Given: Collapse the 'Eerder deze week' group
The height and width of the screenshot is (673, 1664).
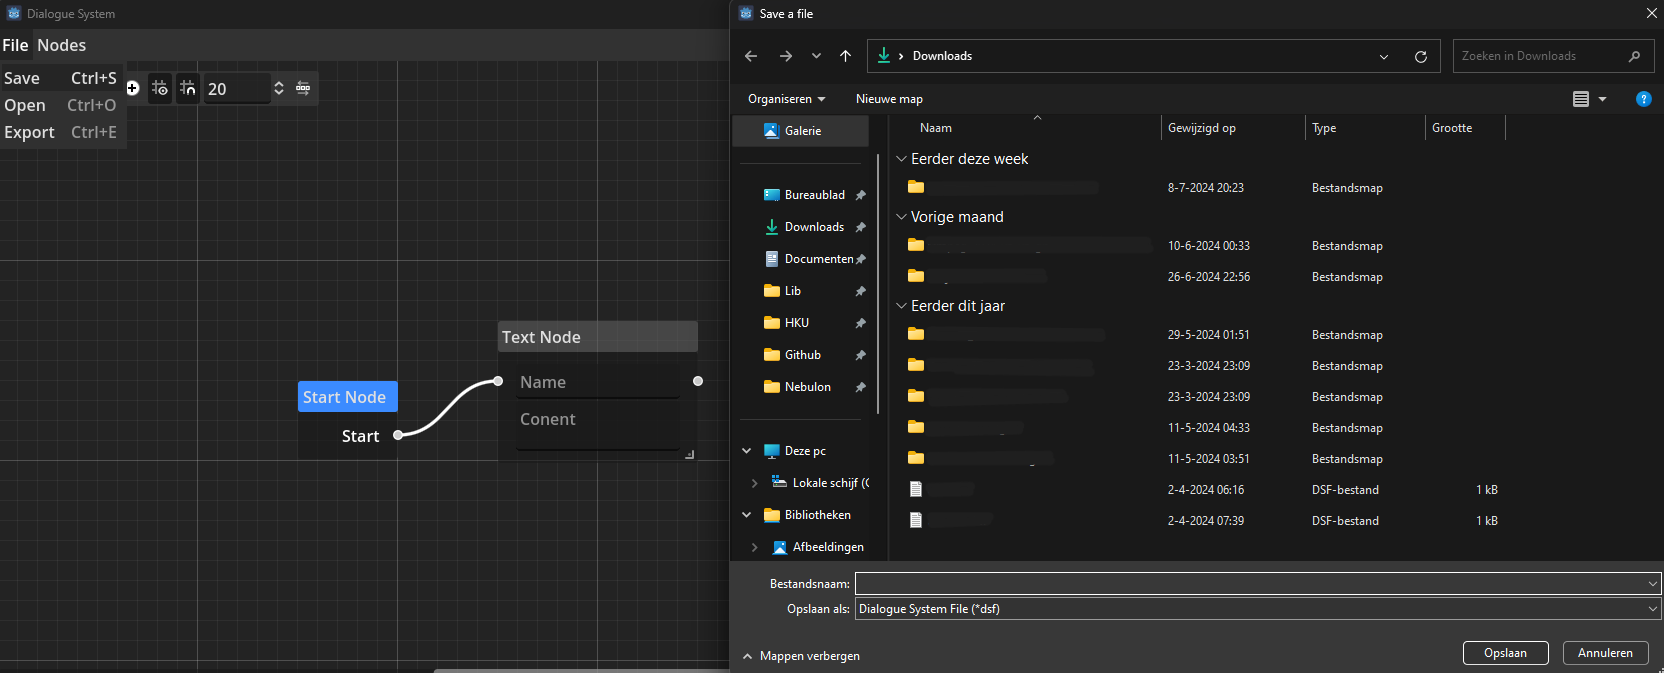Looking at the screenshot, I should tap(901, 159).
